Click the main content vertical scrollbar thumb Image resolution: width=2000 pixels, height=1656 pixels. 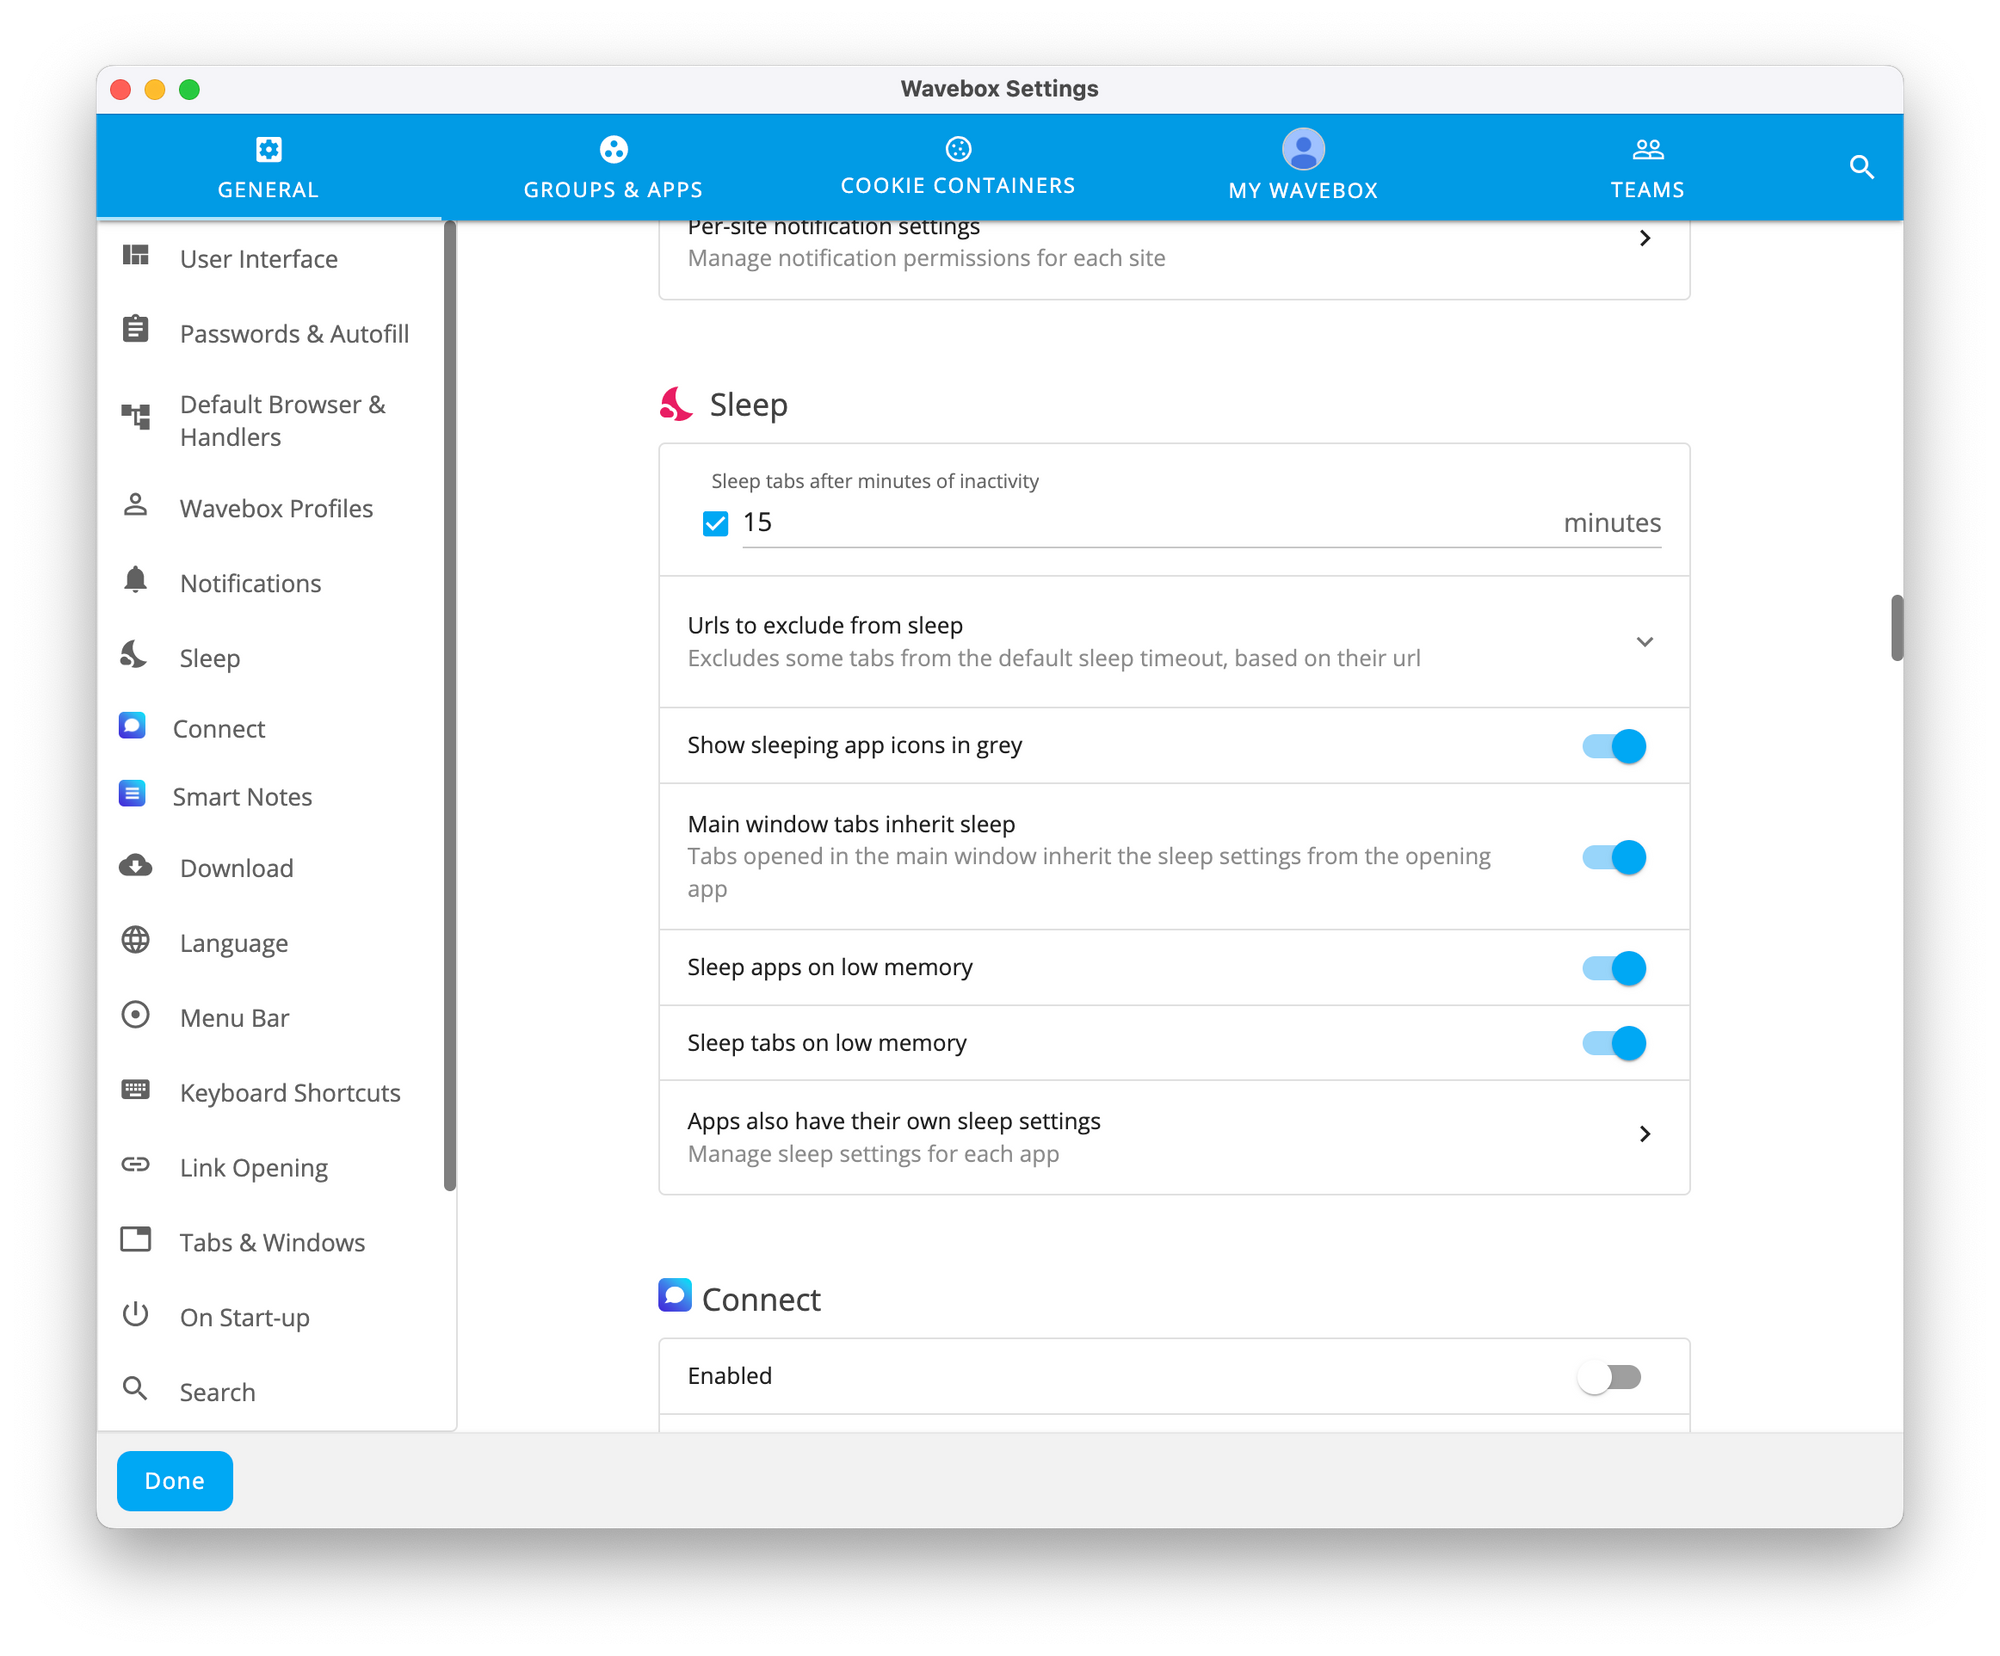click(1896, 628)
